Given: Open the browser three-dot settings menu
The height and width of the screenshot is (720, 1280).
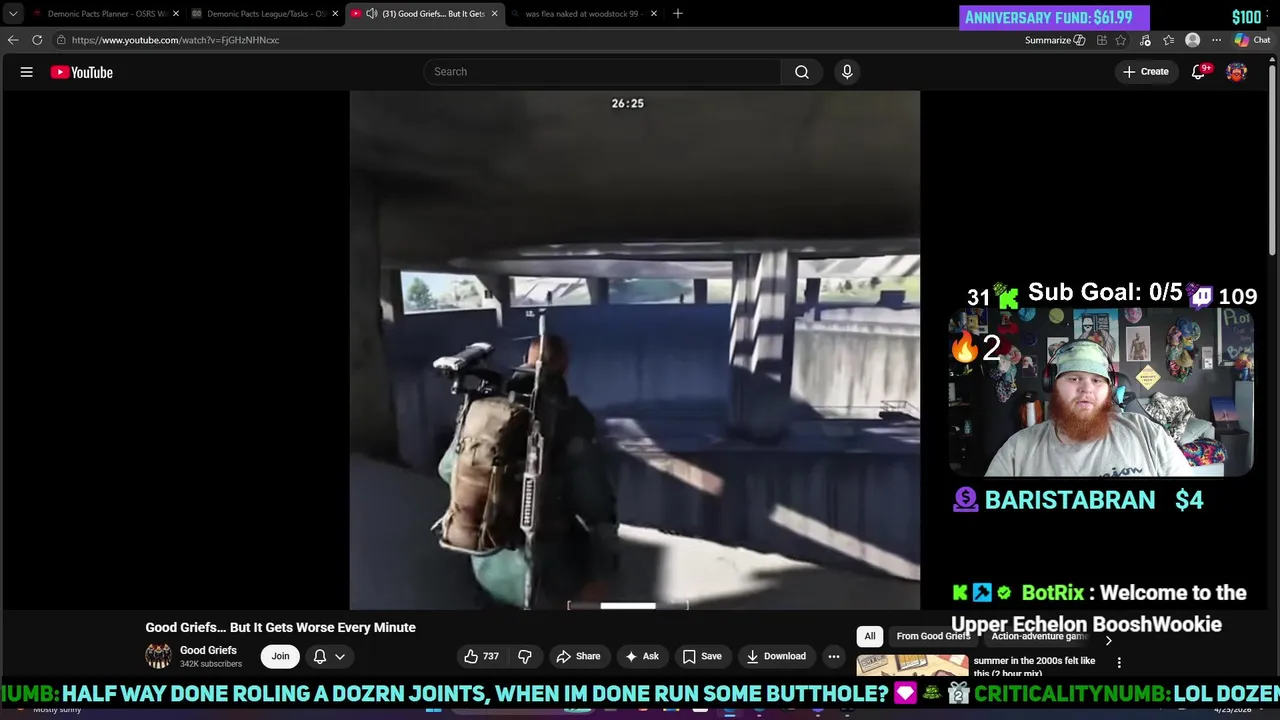Looking at the screenshot, I should click(1216, 40).
